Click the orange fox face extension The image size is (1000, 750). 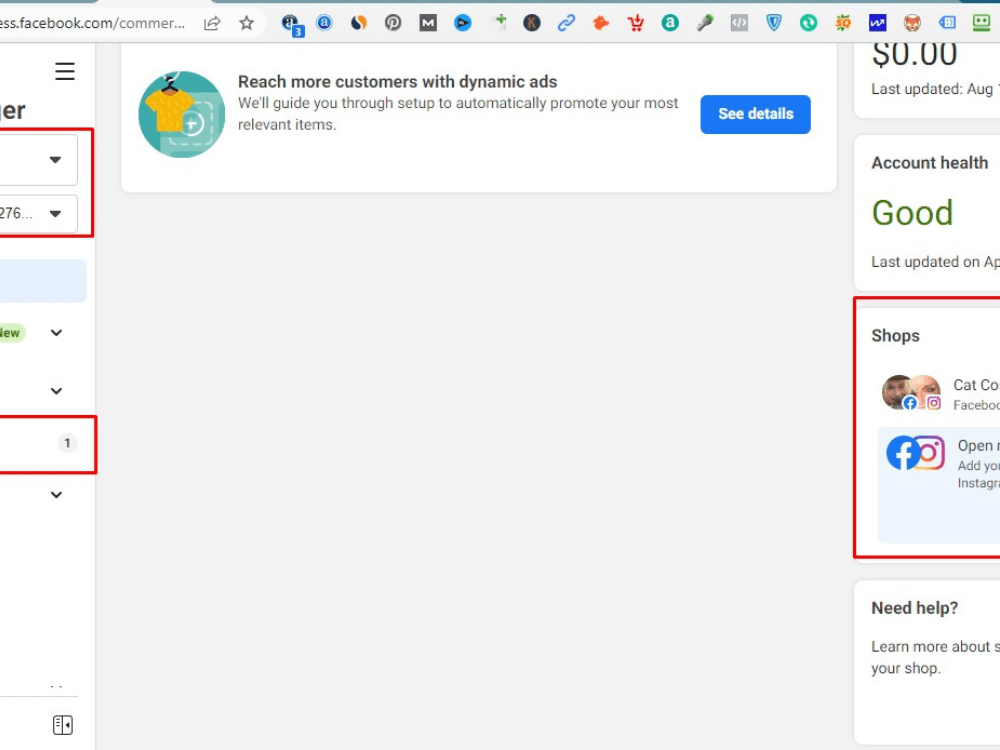point(912,23)
